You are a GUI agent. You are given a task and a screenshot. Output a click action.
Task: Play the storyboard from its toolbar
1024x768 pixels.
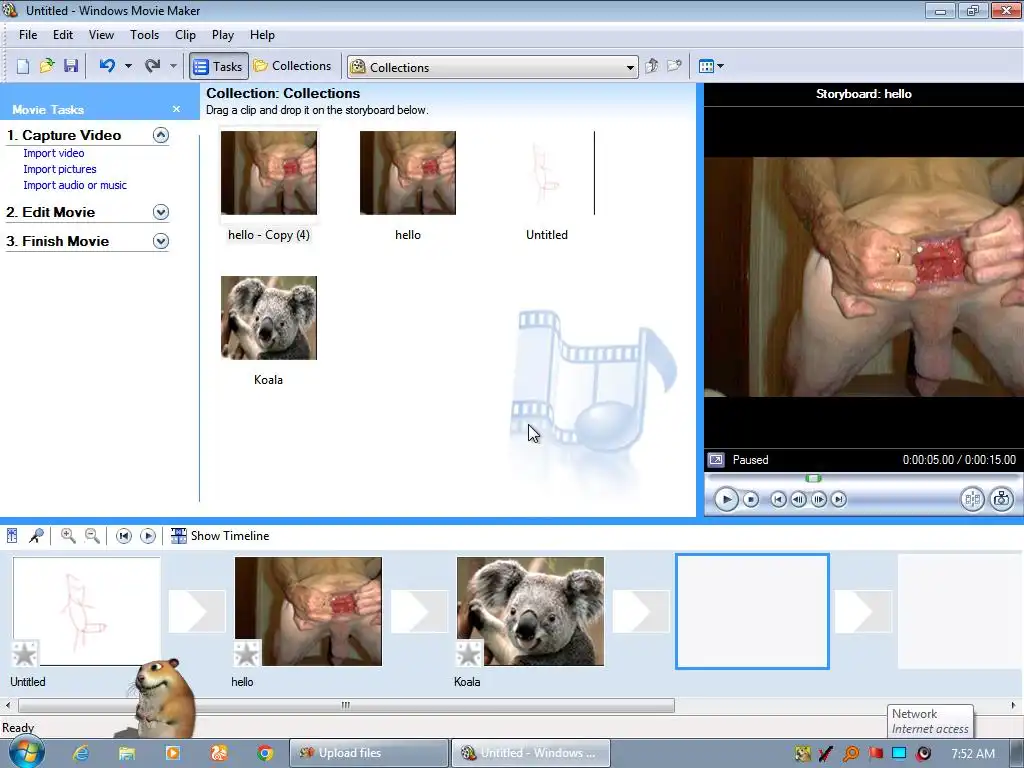(x=148, y=536)
